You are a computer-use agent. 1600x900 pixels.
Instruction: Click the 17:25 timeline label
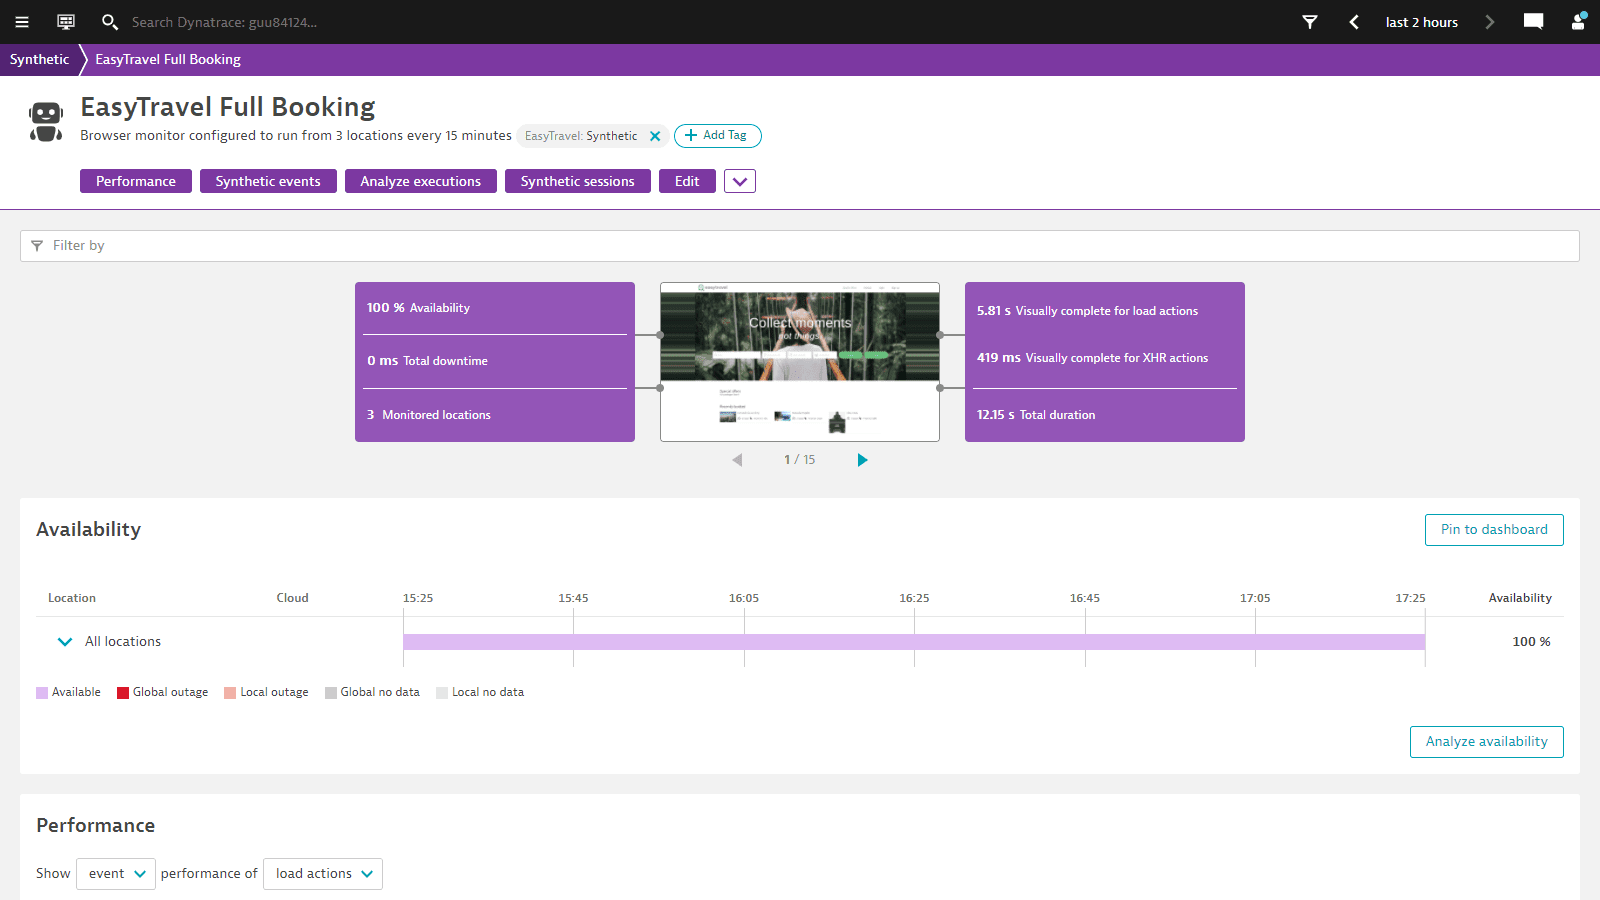click(x=1410, y=598)
